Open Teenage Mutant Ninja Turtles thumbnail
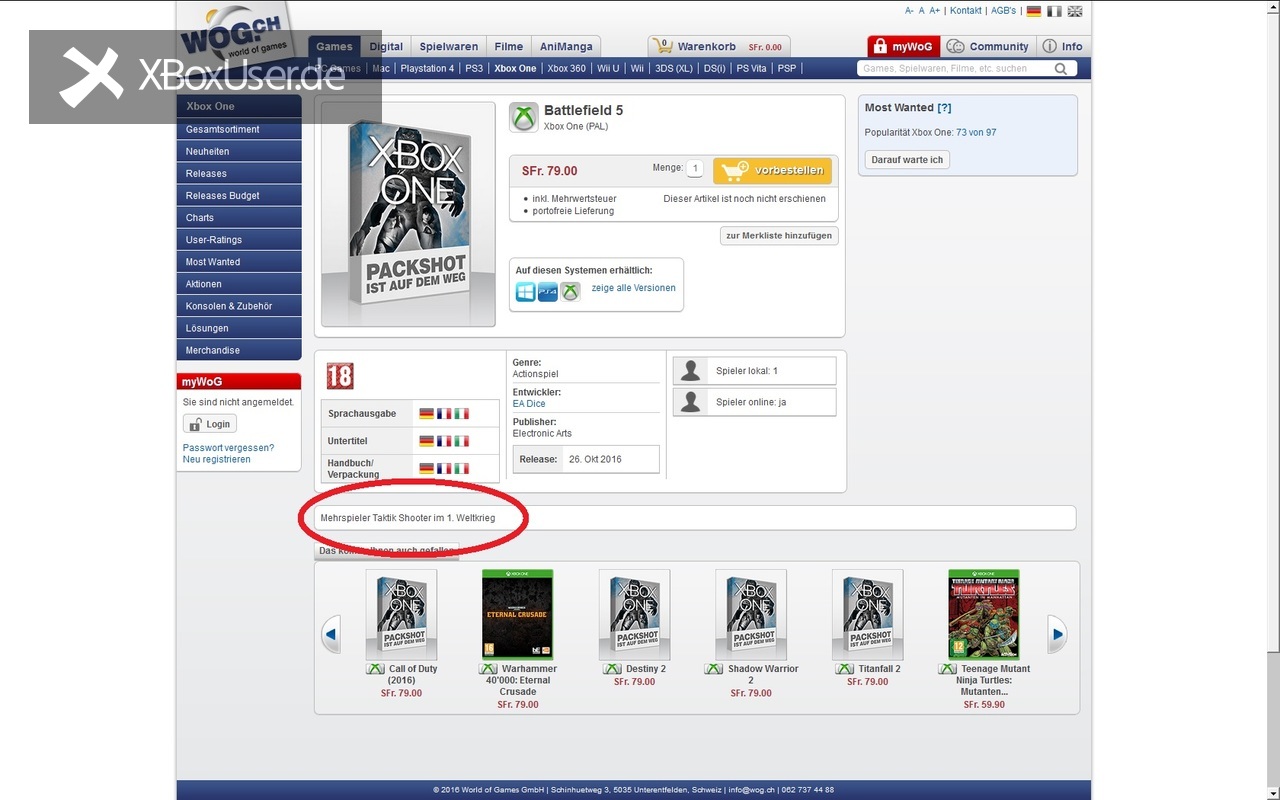This screenshot has width=1280, height=800. tap(984, 614)
